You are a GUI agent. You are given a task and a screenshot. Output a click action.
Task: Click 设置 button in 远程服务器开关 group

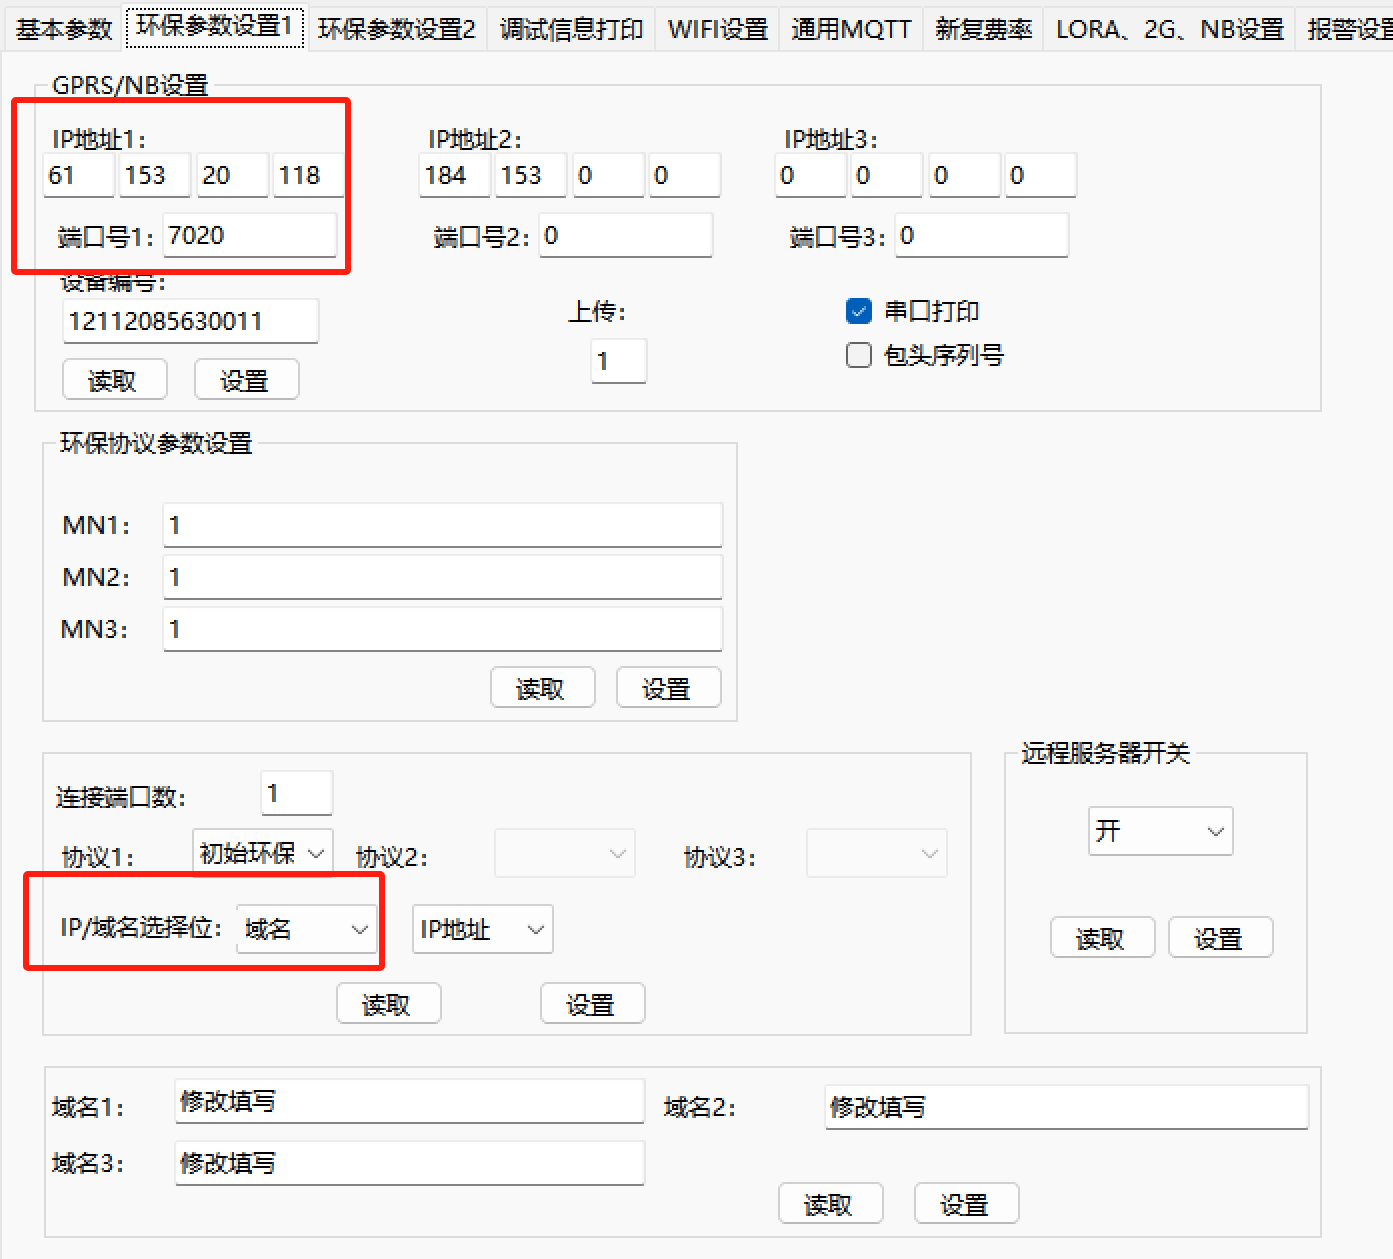1220,938
